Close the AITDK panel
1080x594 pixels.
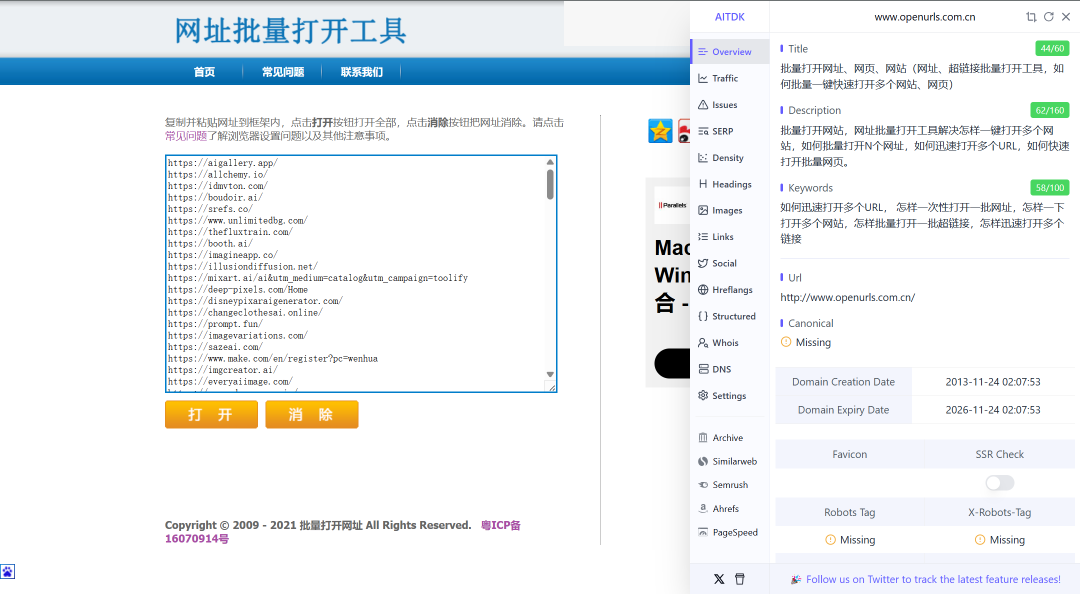[x=1066, y=17]
